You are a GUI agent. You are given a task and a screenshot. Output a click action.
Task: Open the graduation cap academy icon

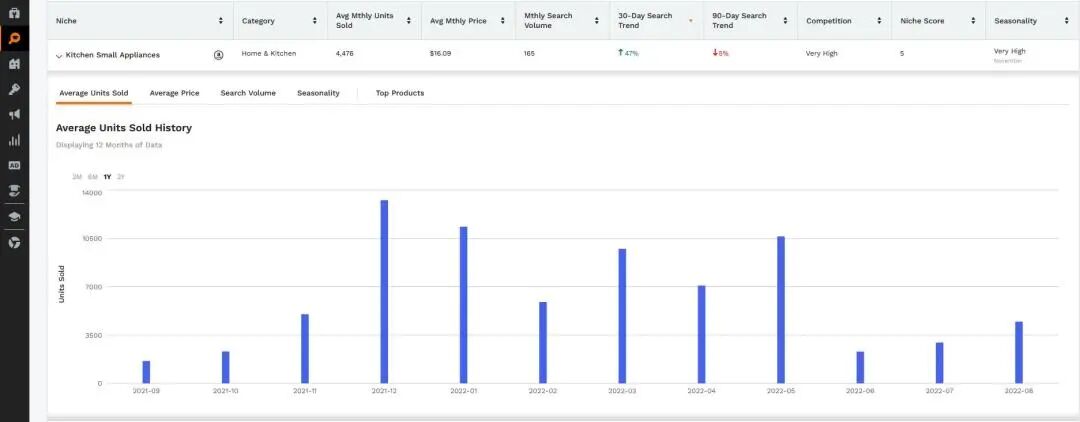[14, 217]
